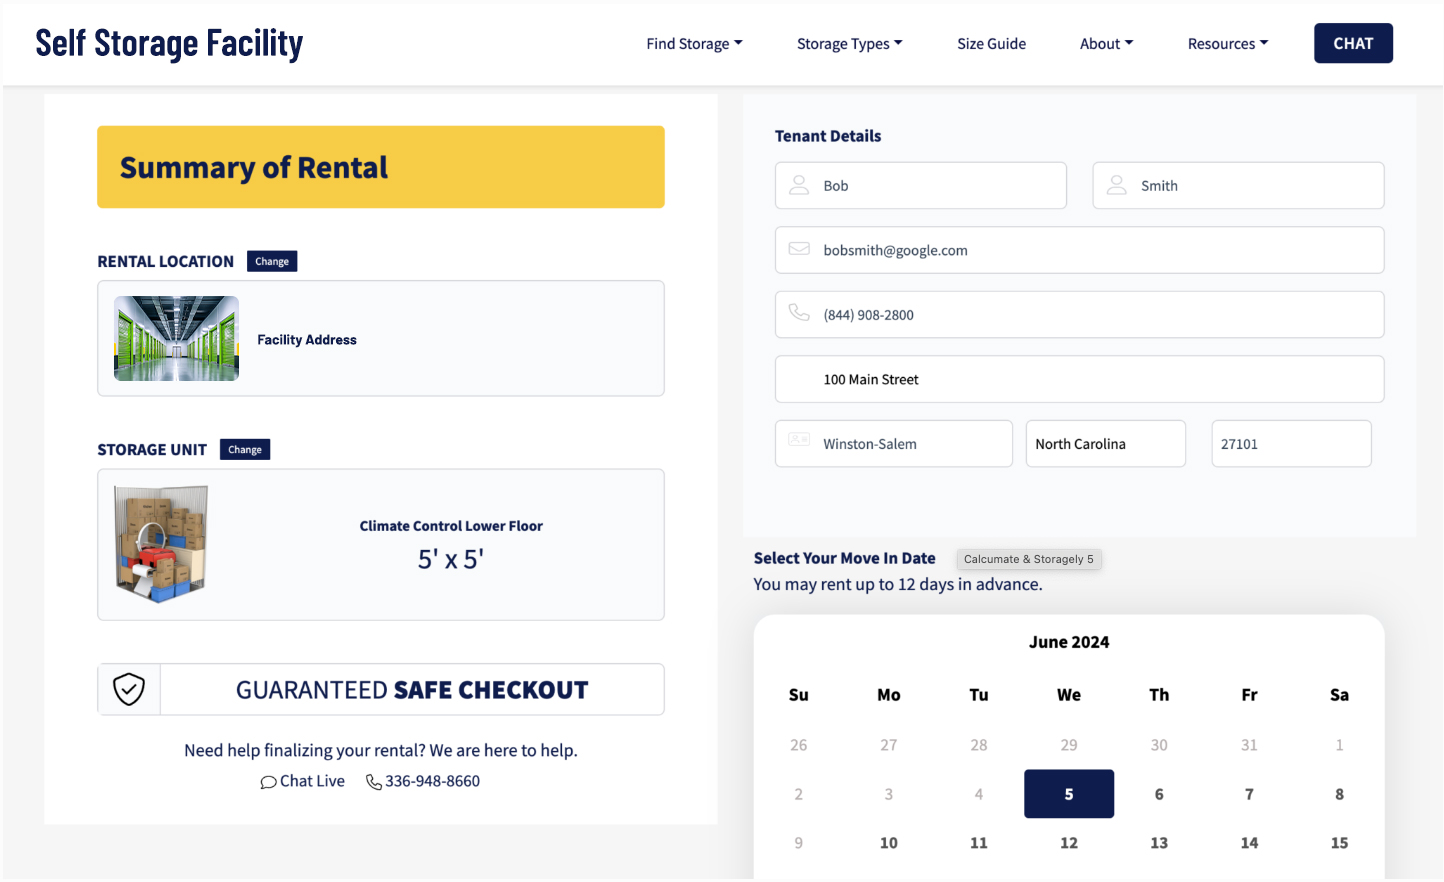Image resolution: width=1444 pixels, height=882 pixels.
Task: Open the Find Storage dropdown menu
Action: (694, 44)
